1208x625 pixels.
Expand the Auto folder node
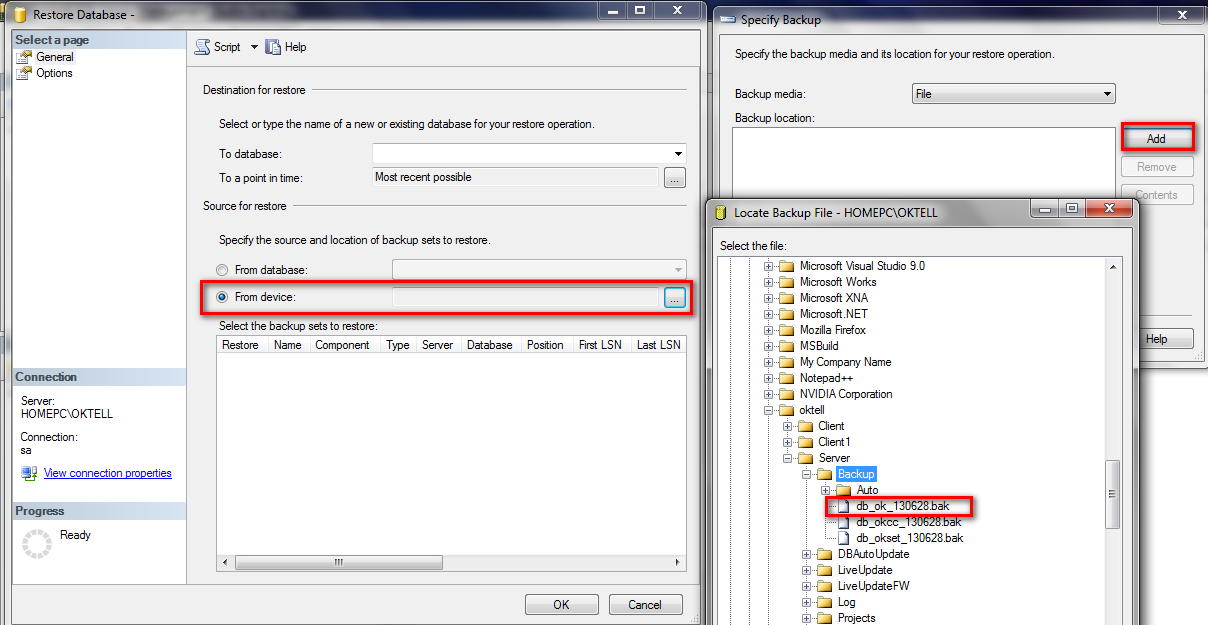(826, 490)
